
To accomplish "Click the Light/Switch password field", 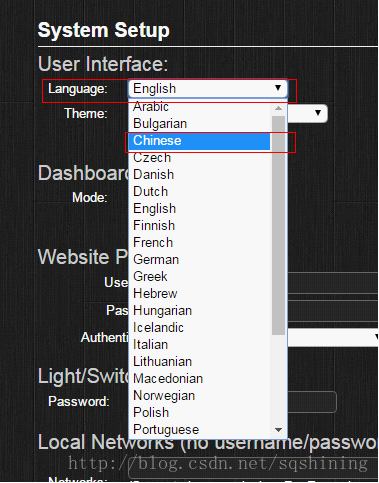I will (x=312, y=402).
